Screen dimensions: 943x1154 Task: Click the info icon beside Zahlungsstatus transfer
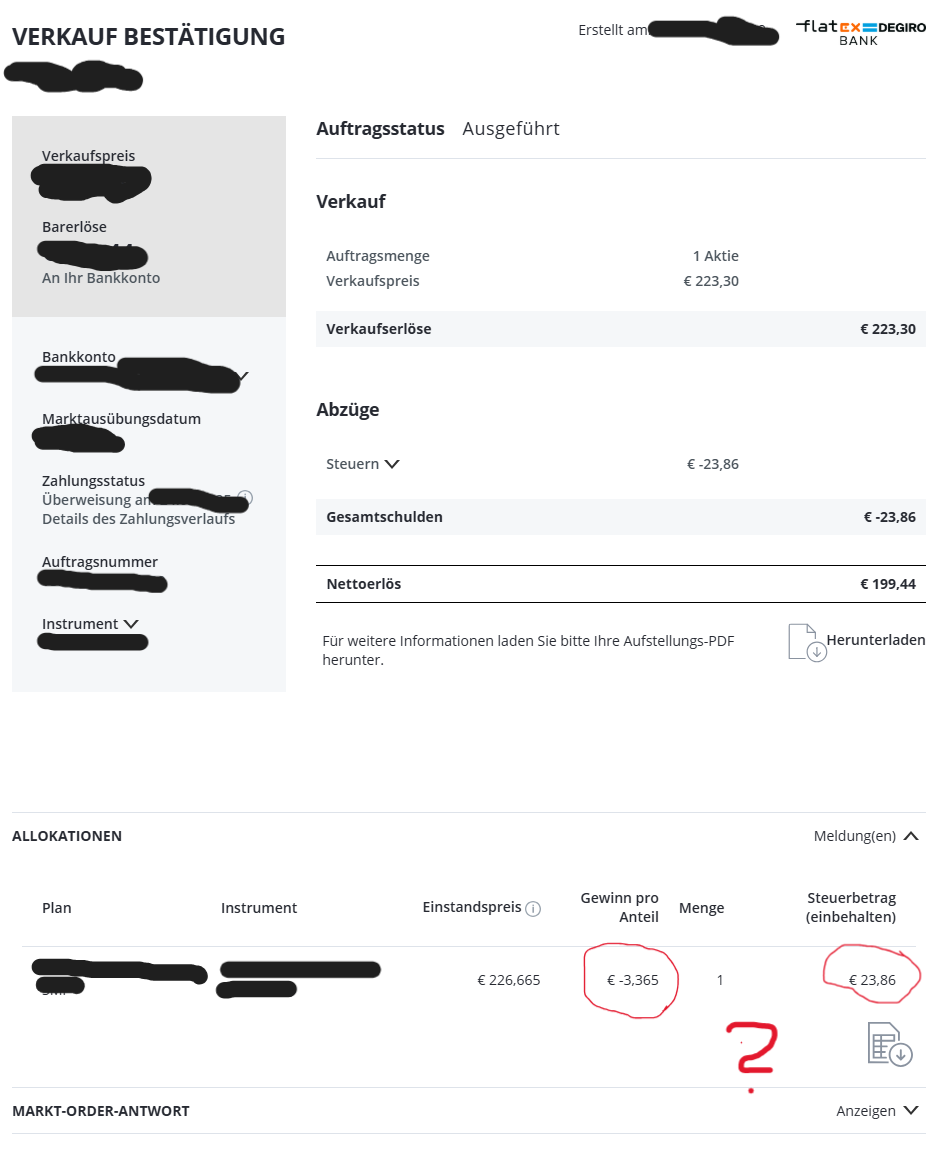pyautogui.click(x=245, y=497)
